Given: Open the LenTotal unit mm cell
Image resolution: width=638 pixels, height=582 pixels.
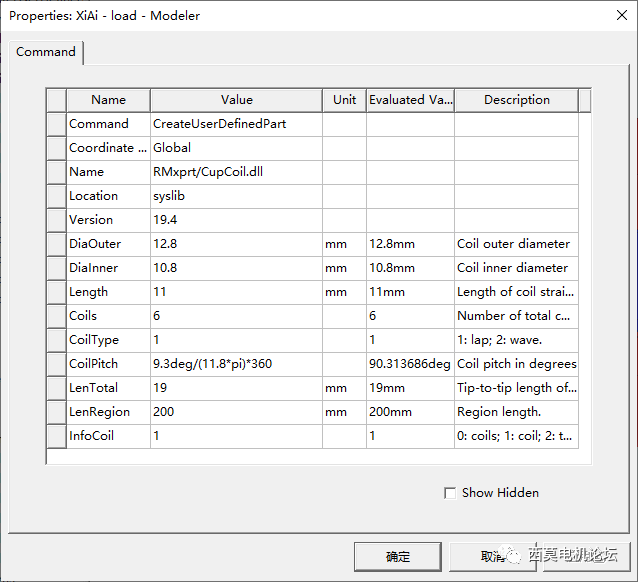Looking at the screenshot, I should (344, 388).
